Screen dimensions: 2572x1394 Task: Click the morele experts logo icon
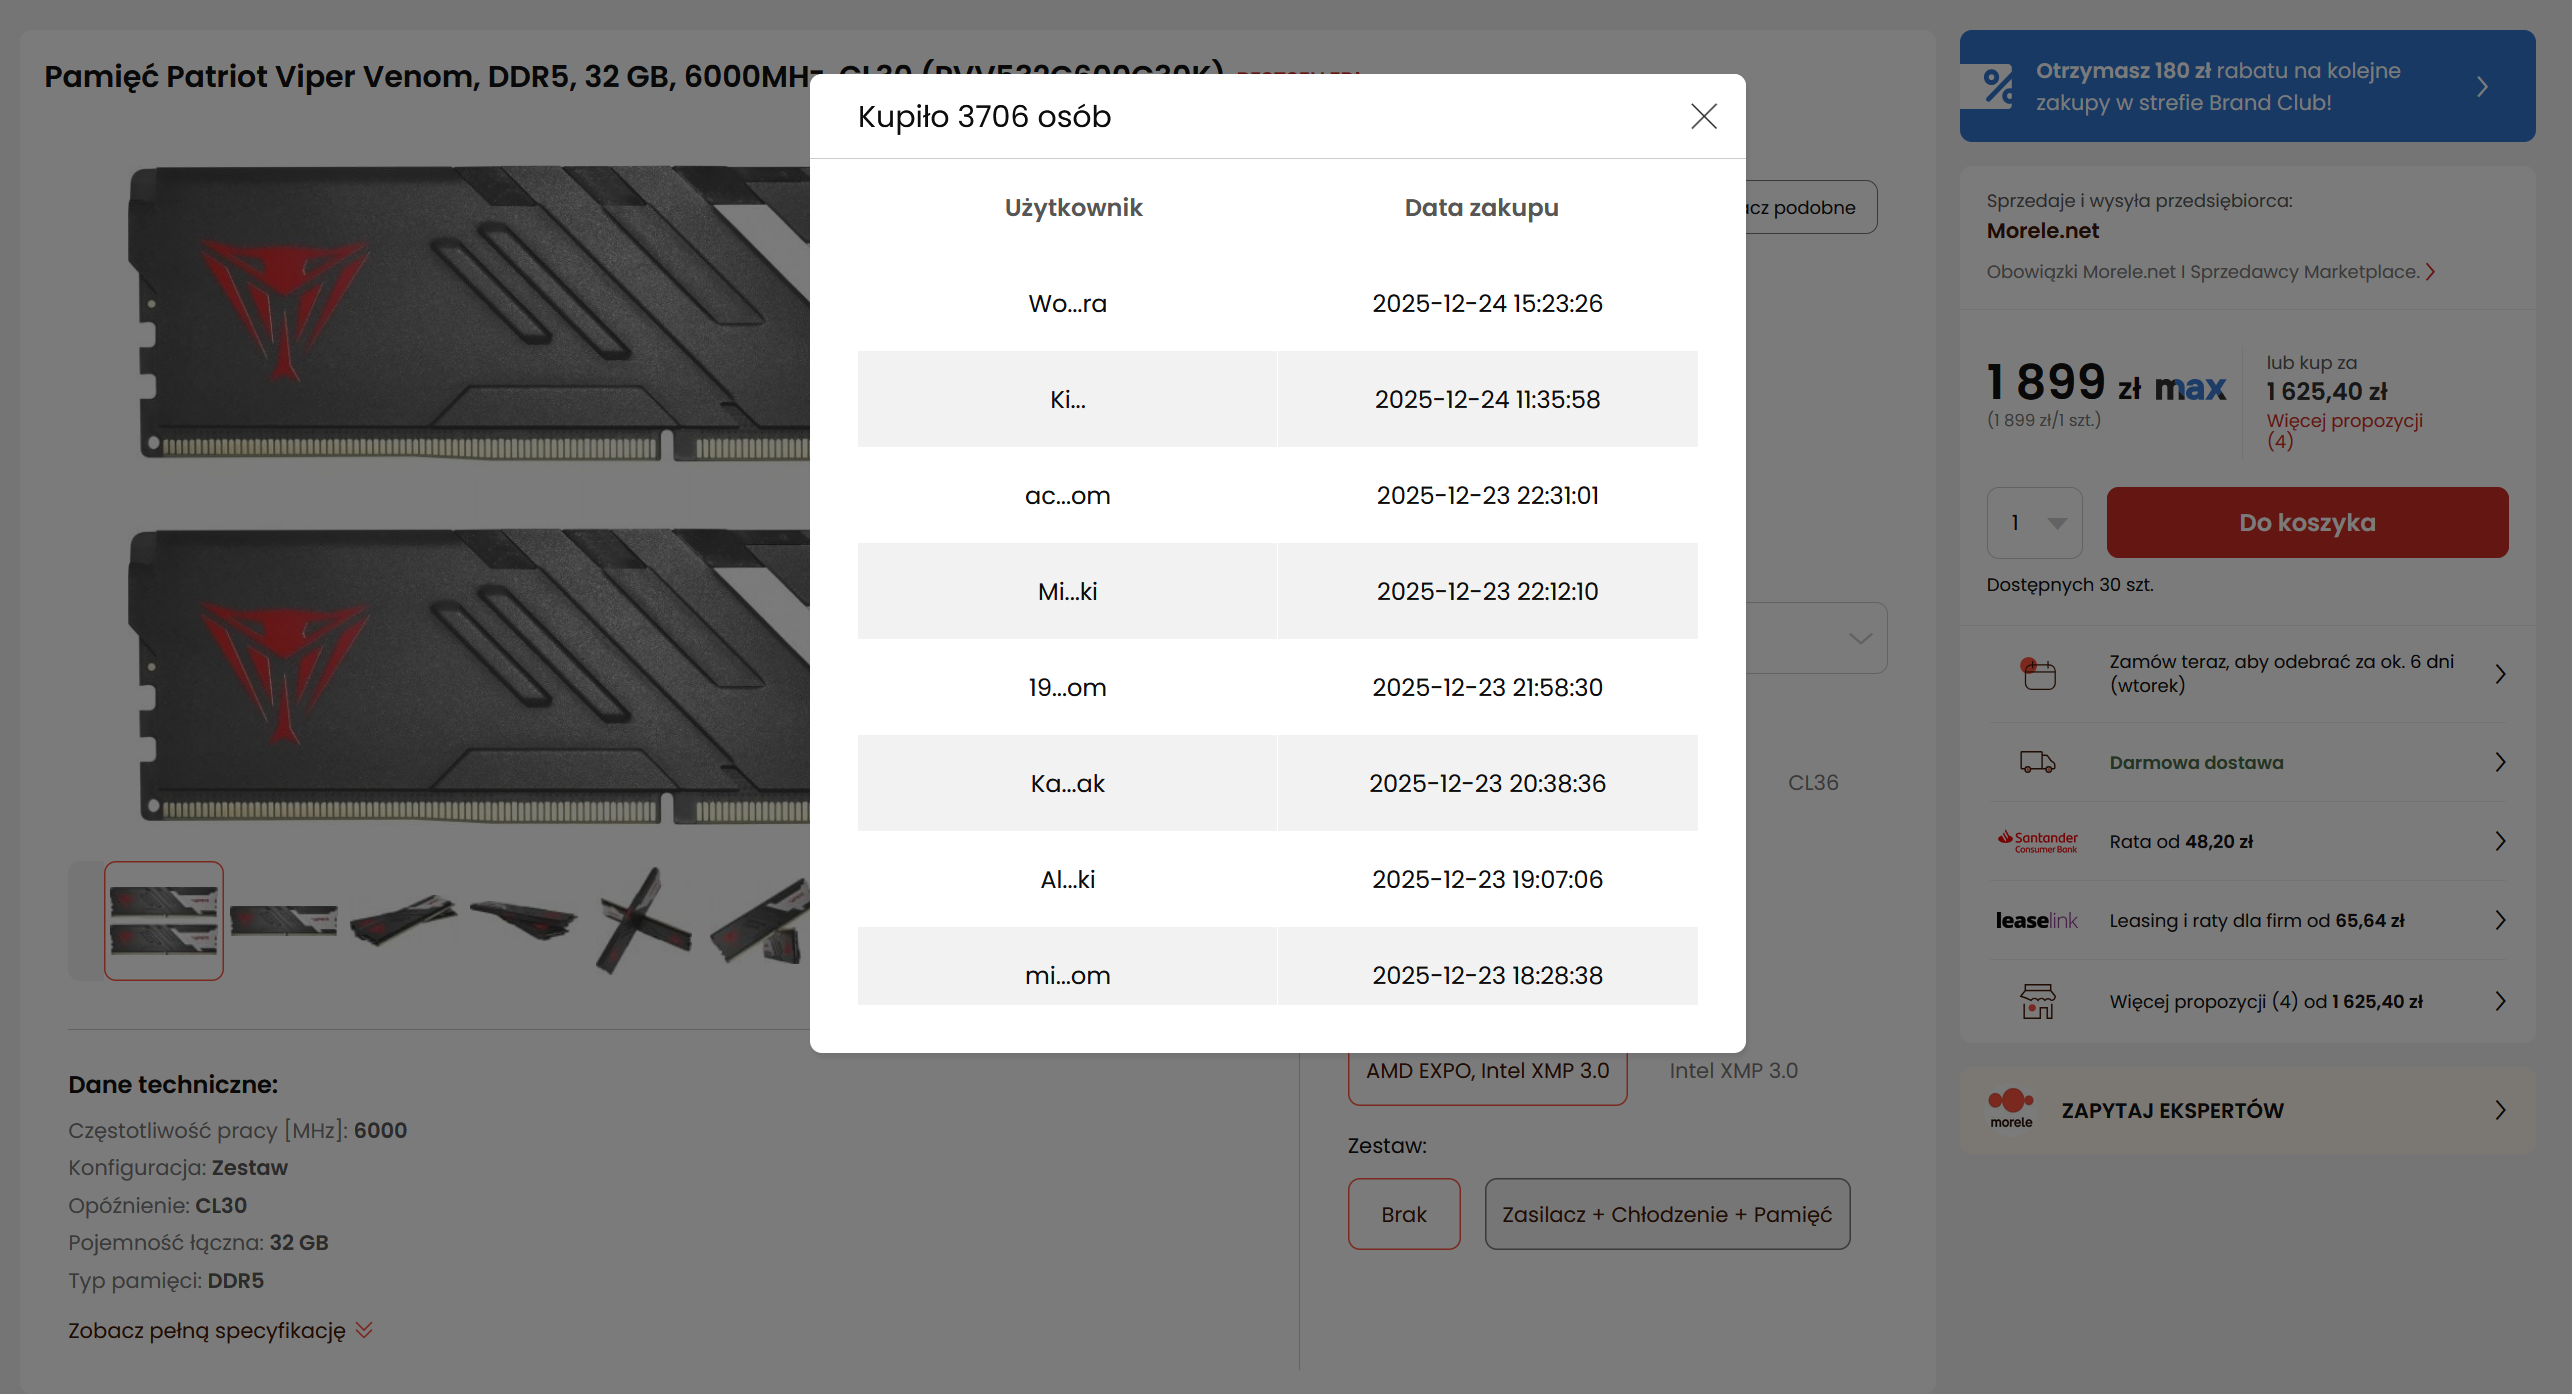pos(2011,1109)
